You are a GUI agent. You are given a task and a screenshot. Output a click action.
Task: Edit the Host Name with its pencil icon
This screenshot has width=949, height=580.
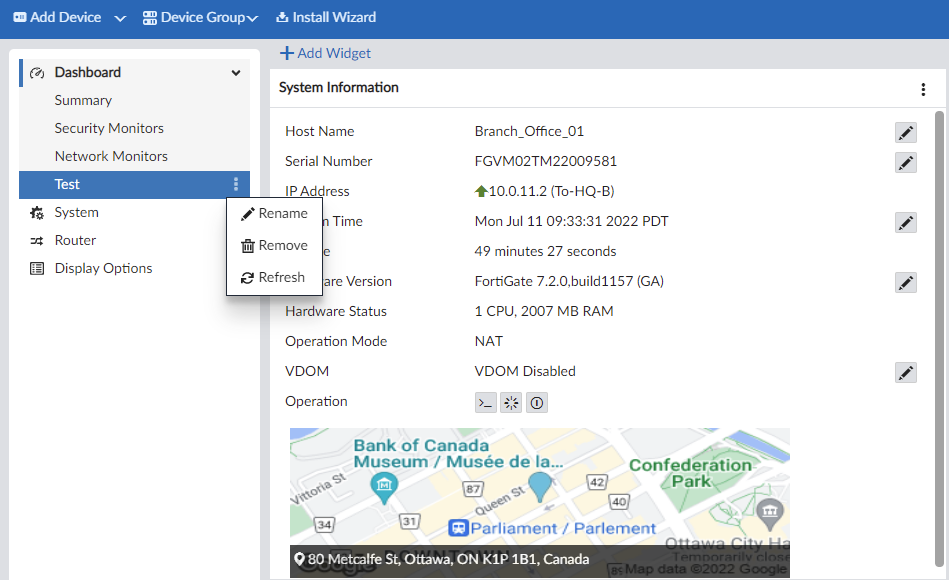(905, 132)
